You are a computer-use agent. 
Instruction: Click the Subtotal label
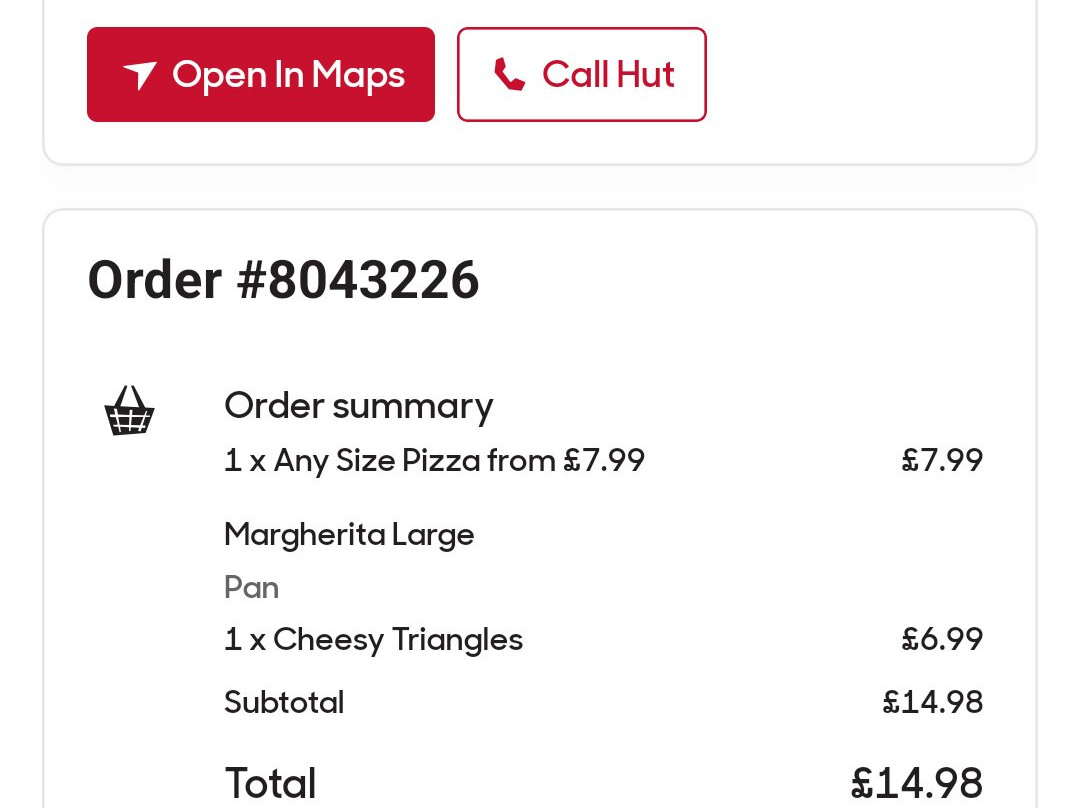click(284, 703)
